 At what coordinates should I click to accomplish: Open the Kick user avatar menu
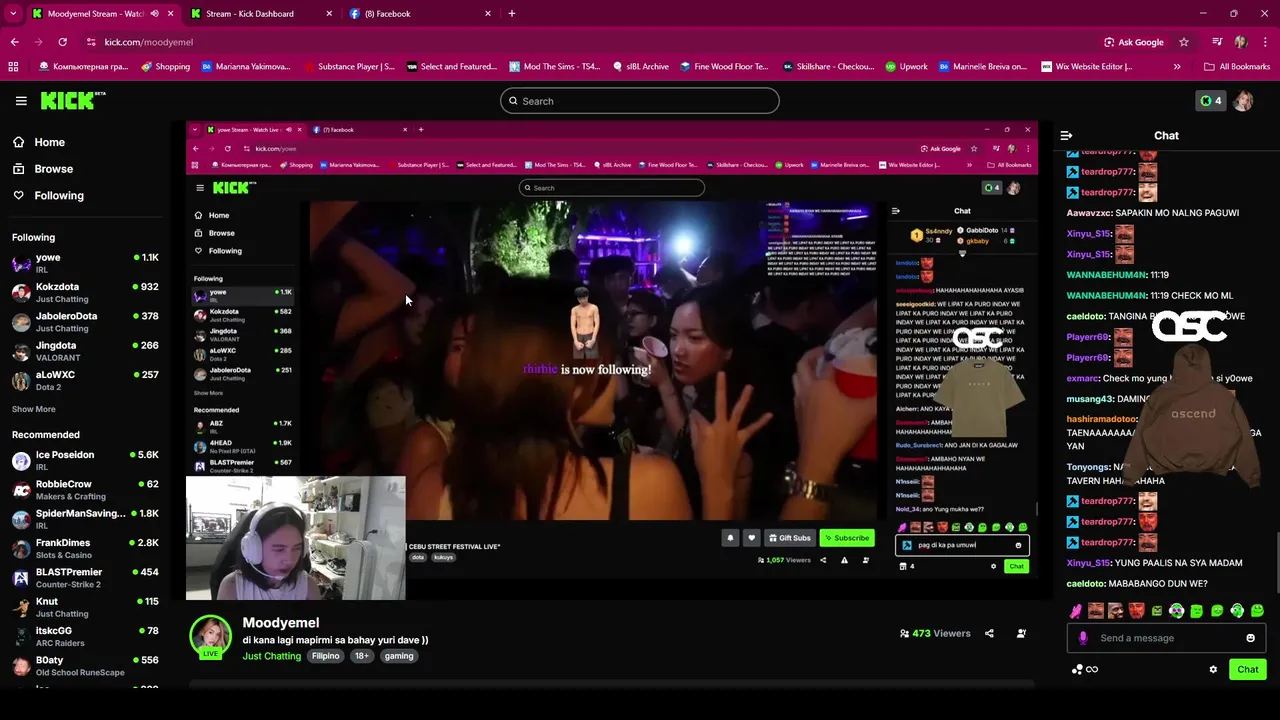[x=1243, y=101]
